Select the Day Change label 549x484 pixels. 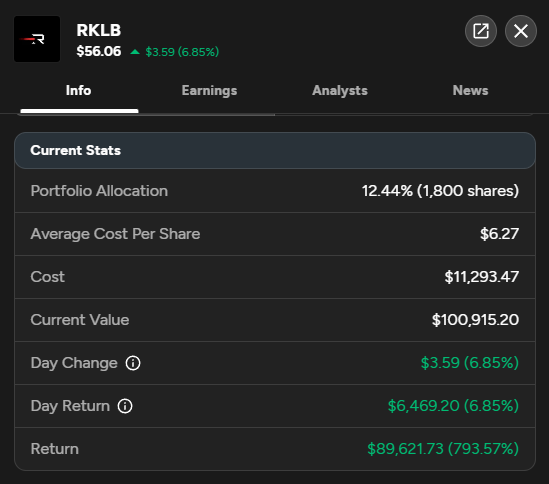click(x=74, y=363)
